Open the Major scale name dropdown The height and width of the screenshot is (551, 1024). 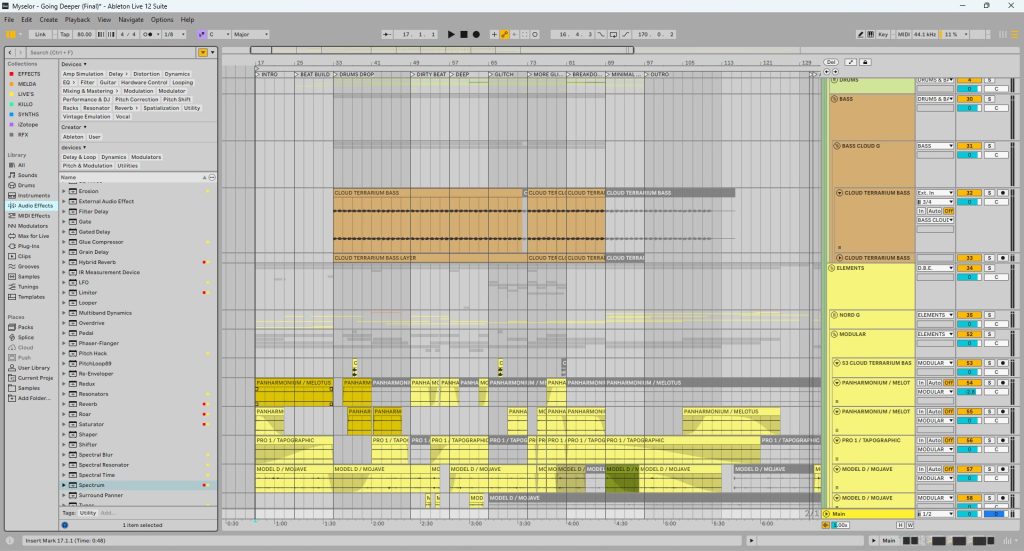250,34
